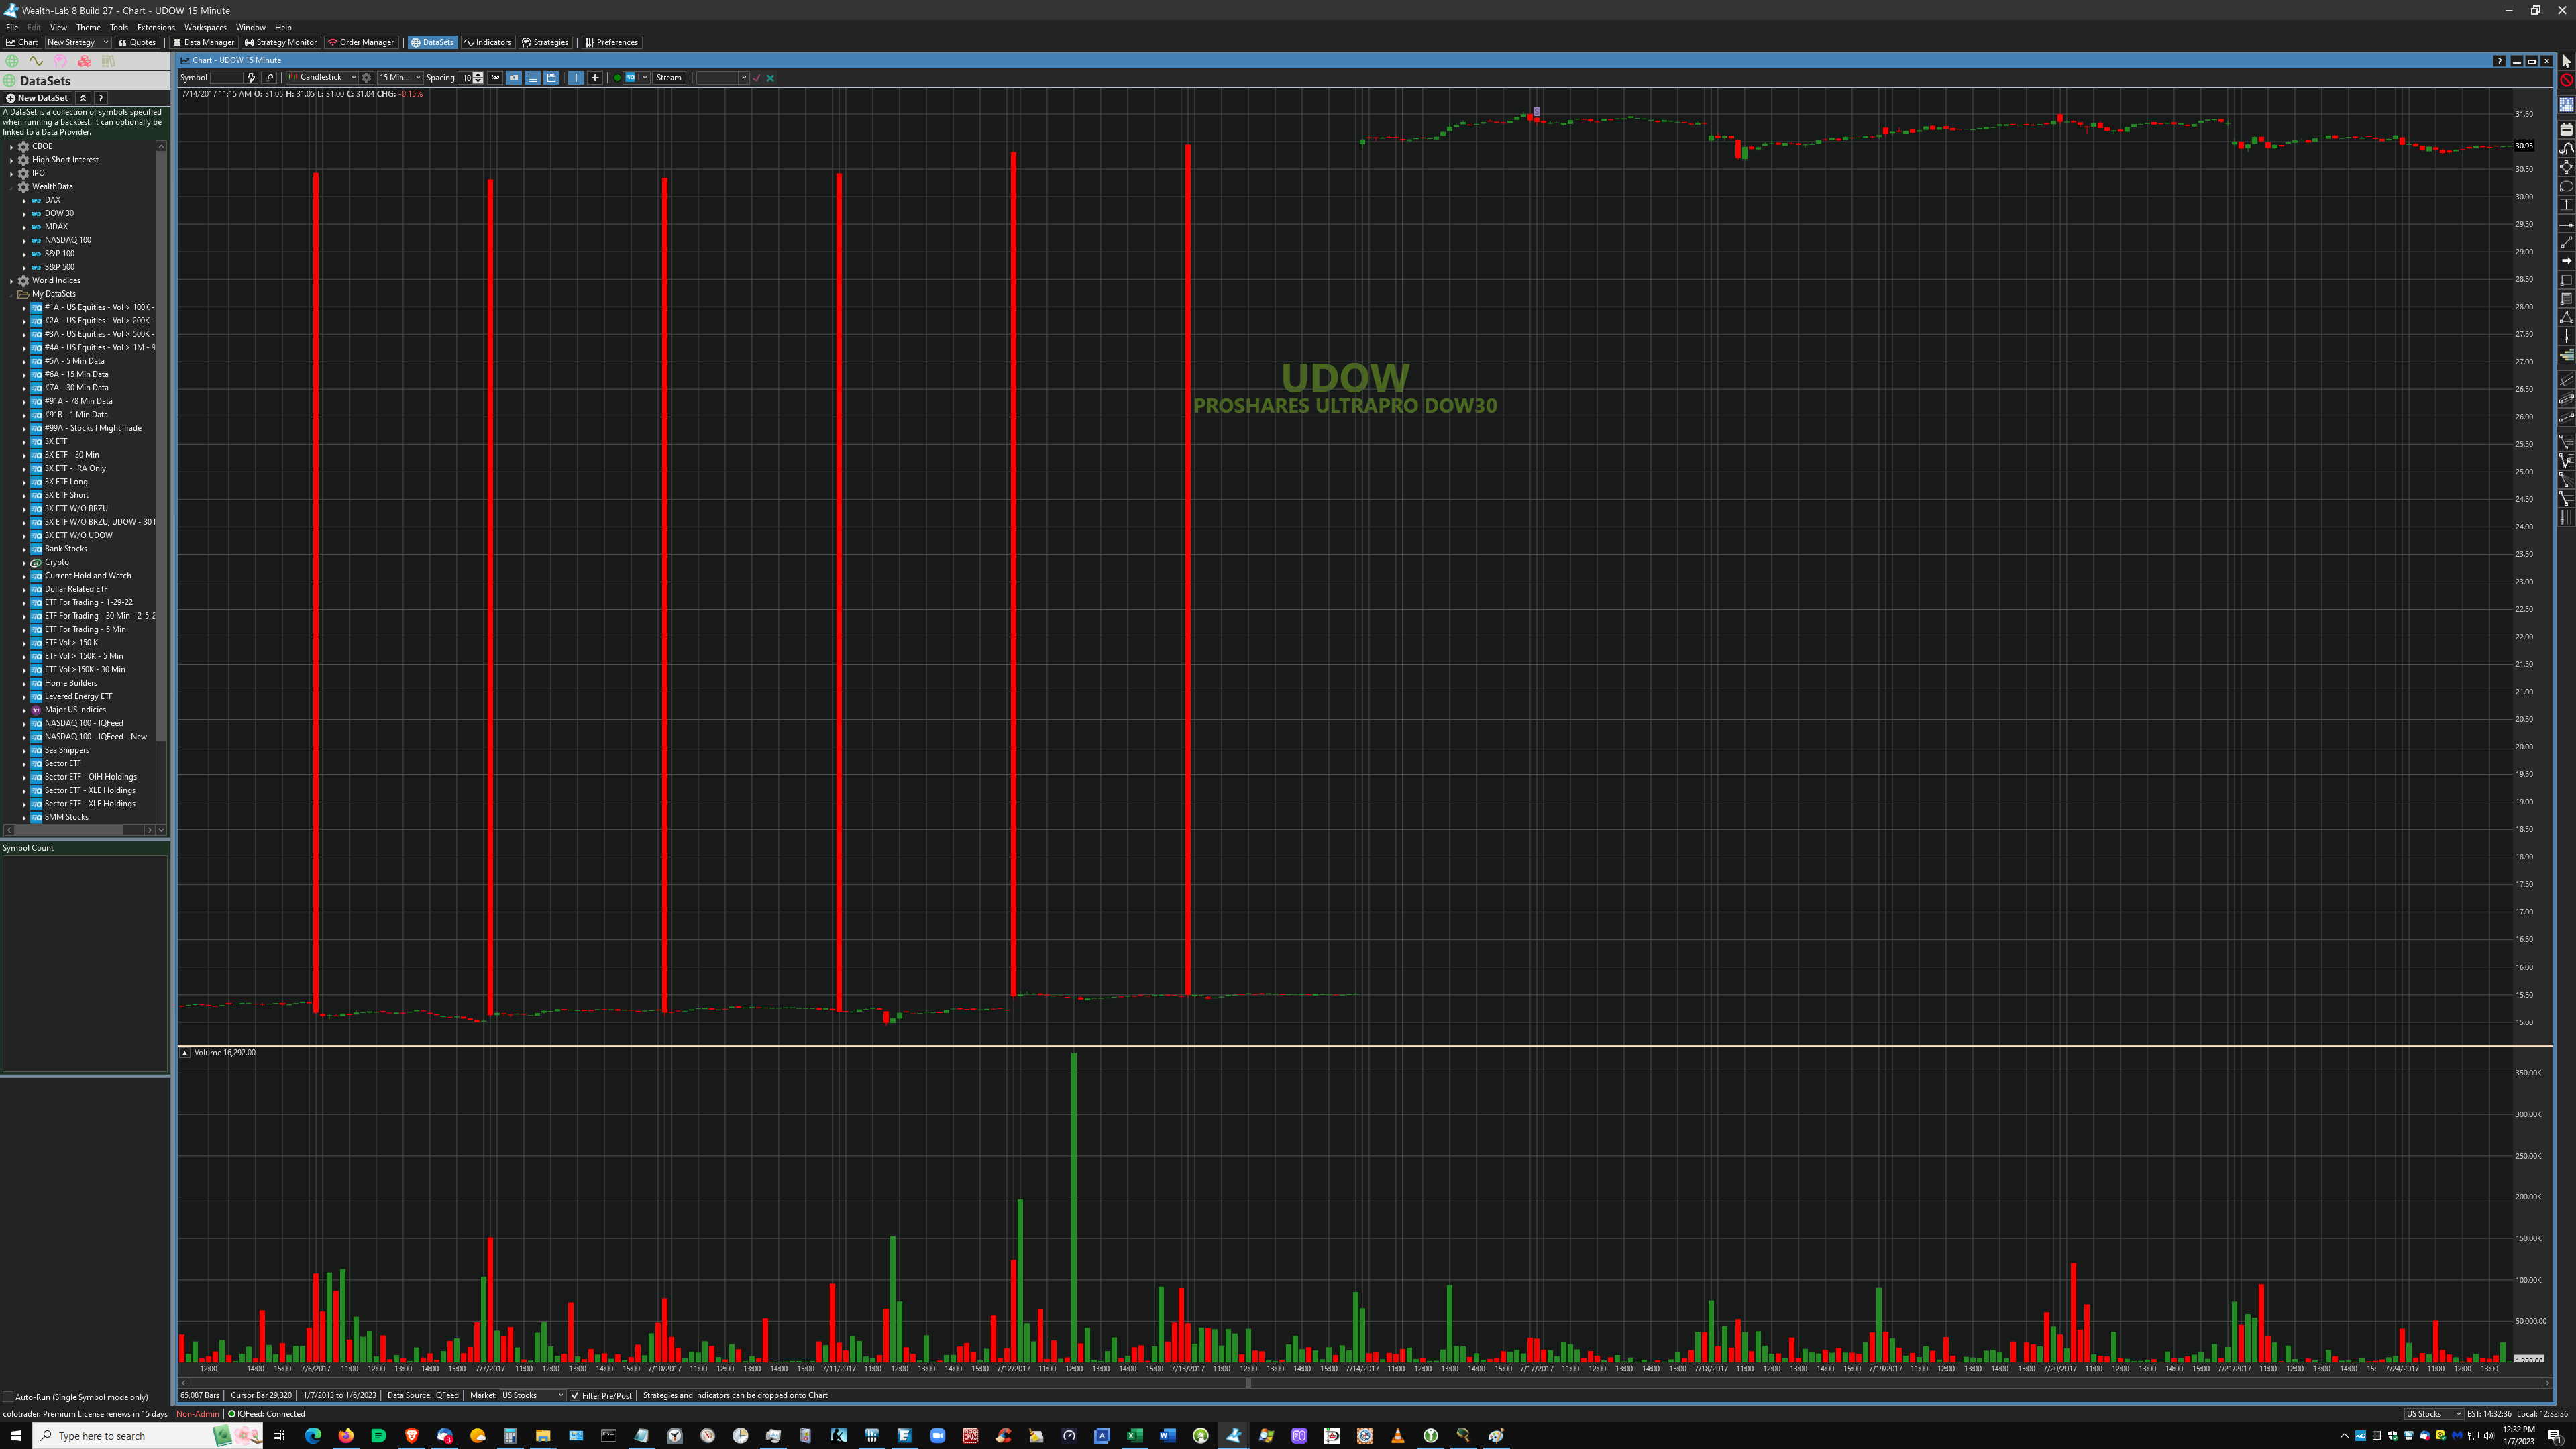This screenshot has height=1449, width=2576.
Task: Toggle the Auto-Run Single Symbol checkbox
Action: tap(8, 1397)
